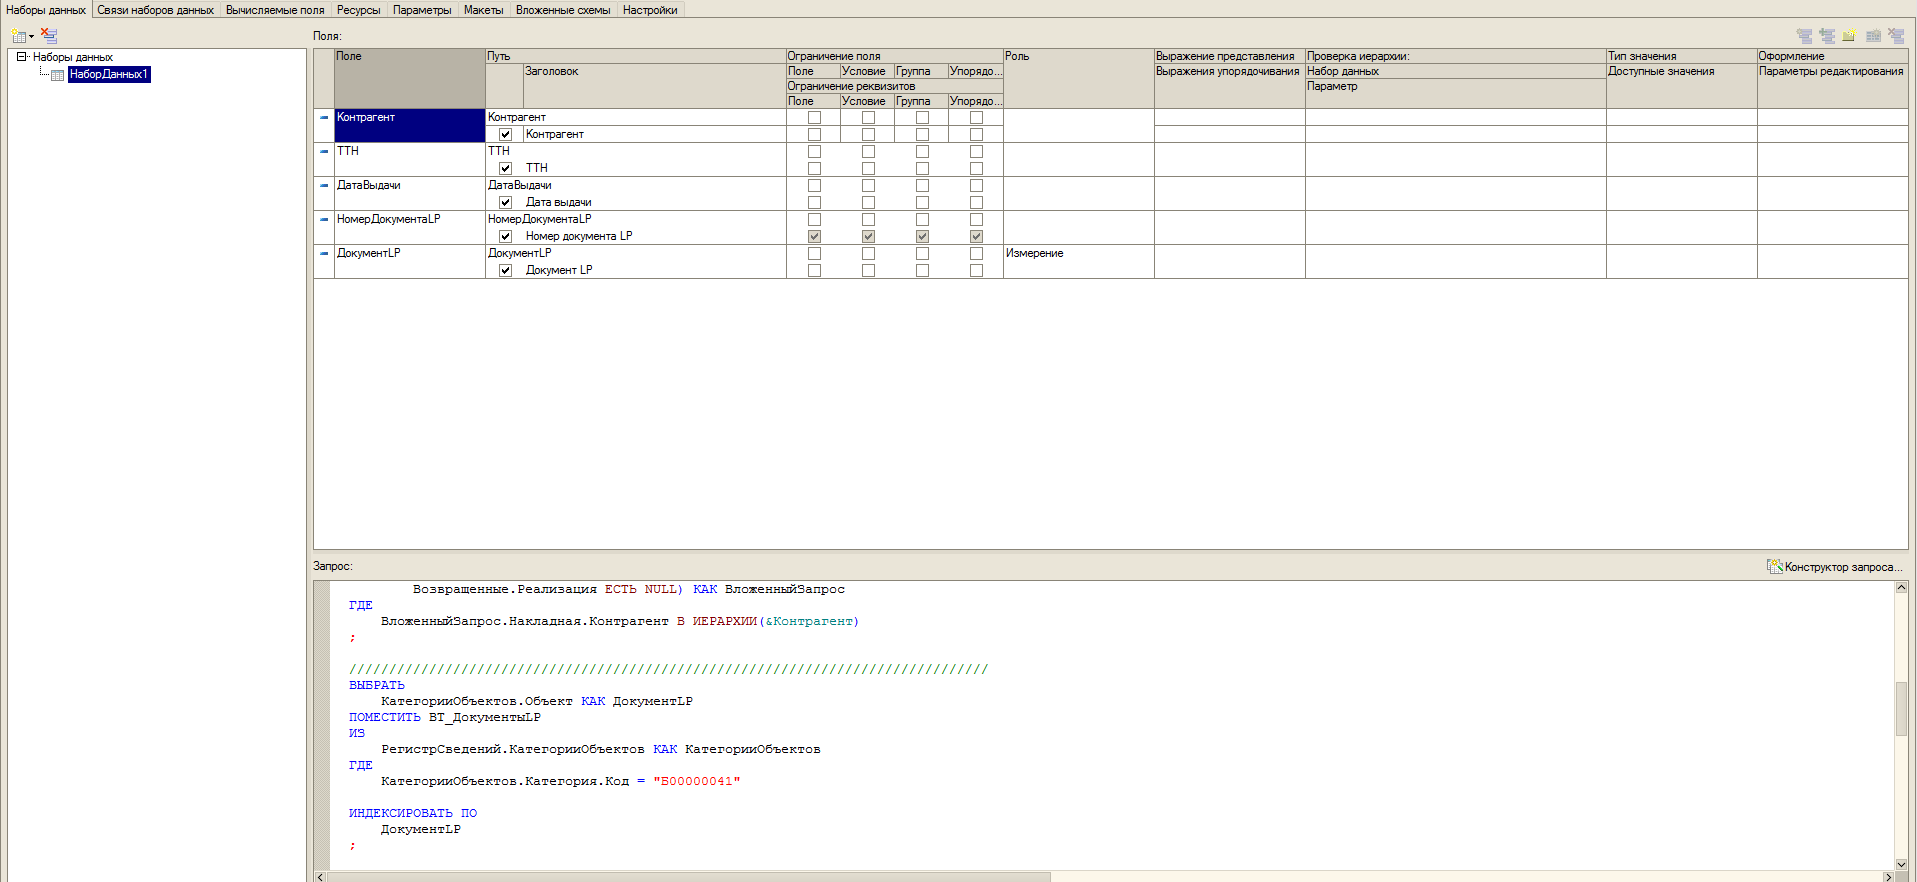Image resolution: width=1917 pixels, height=882 pixels.
Task: Collapse the Наборы данных tree root
Action: [21, 57]
